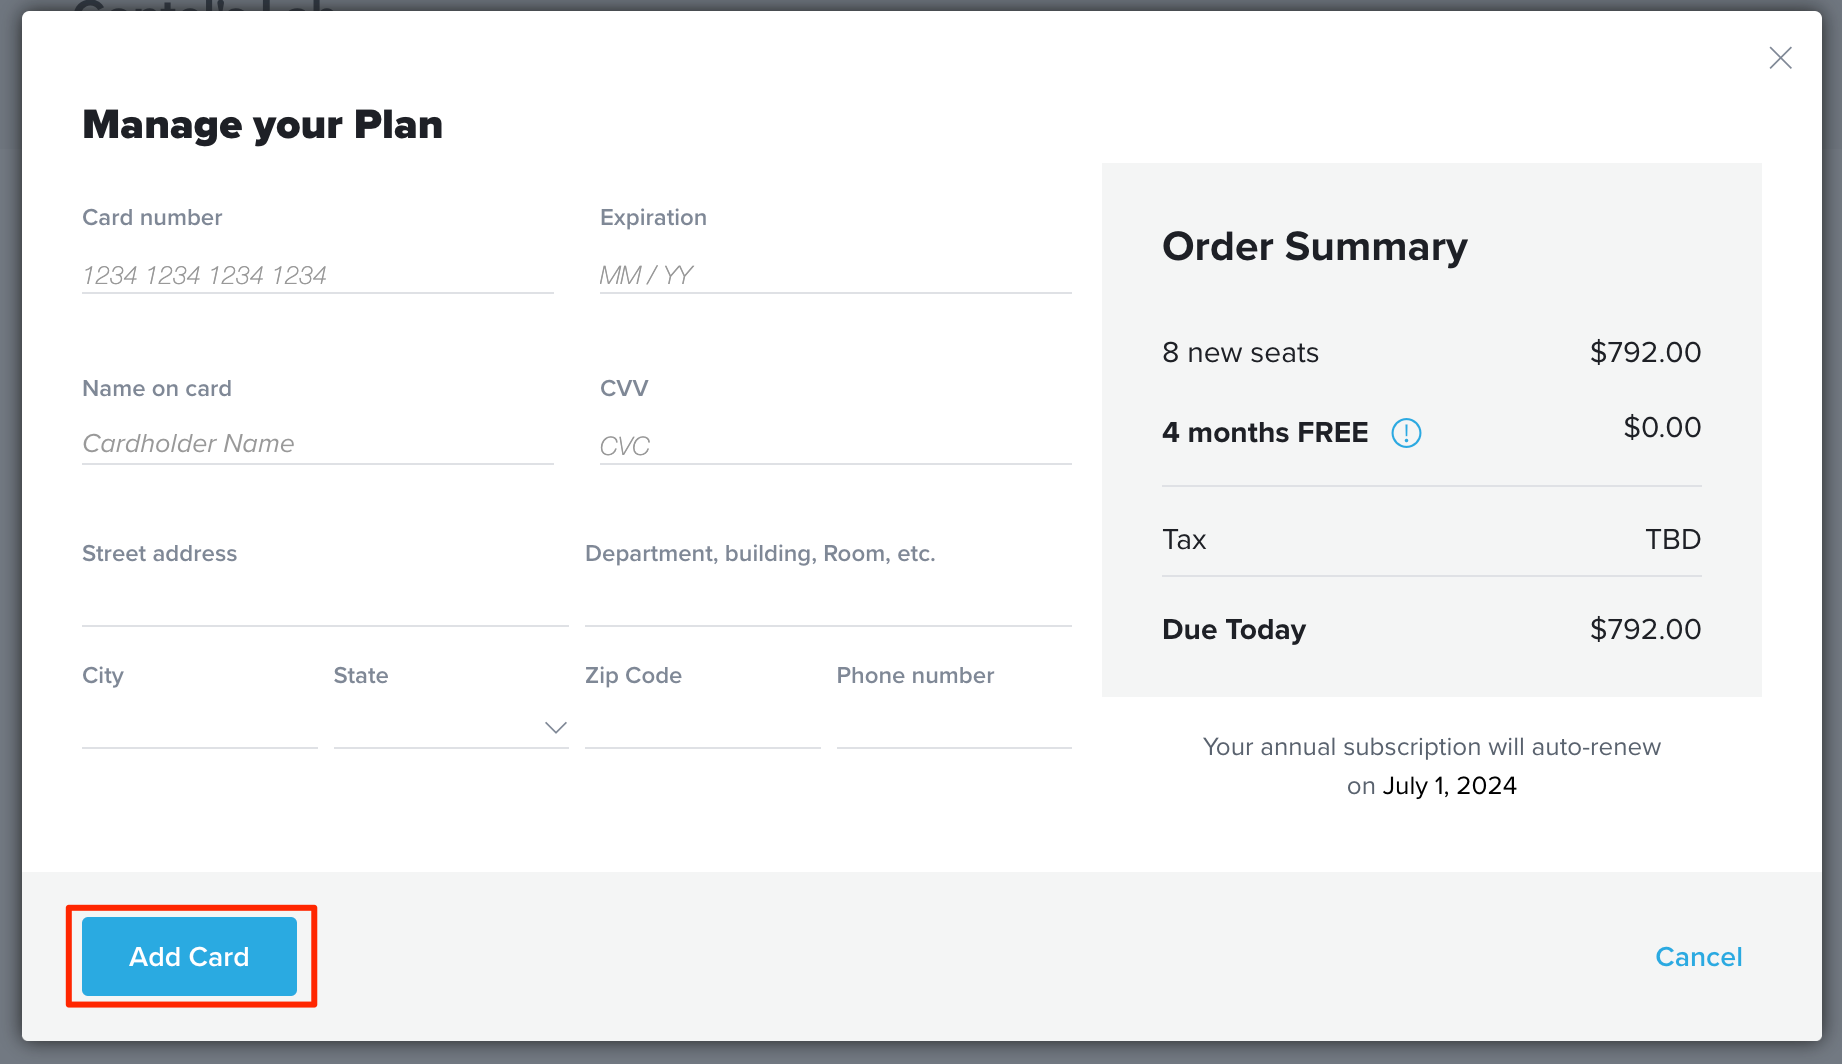
Task: Click the Phone number field
Action: tap(954, 727)
